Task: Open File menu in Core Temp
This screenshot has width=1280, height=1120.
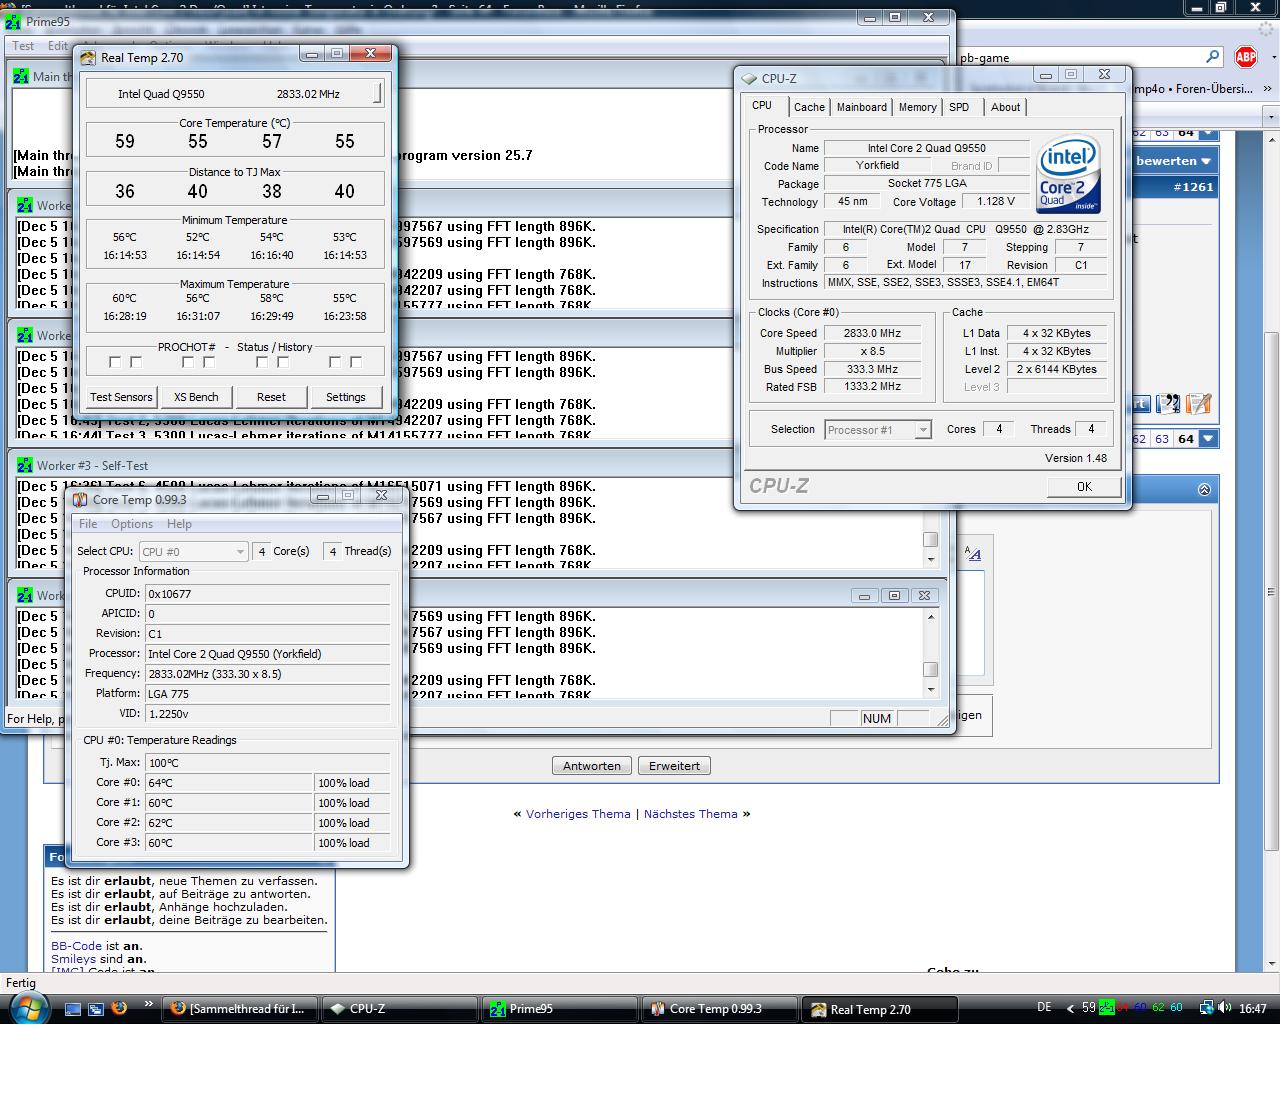Action: [x=88, y=524]
